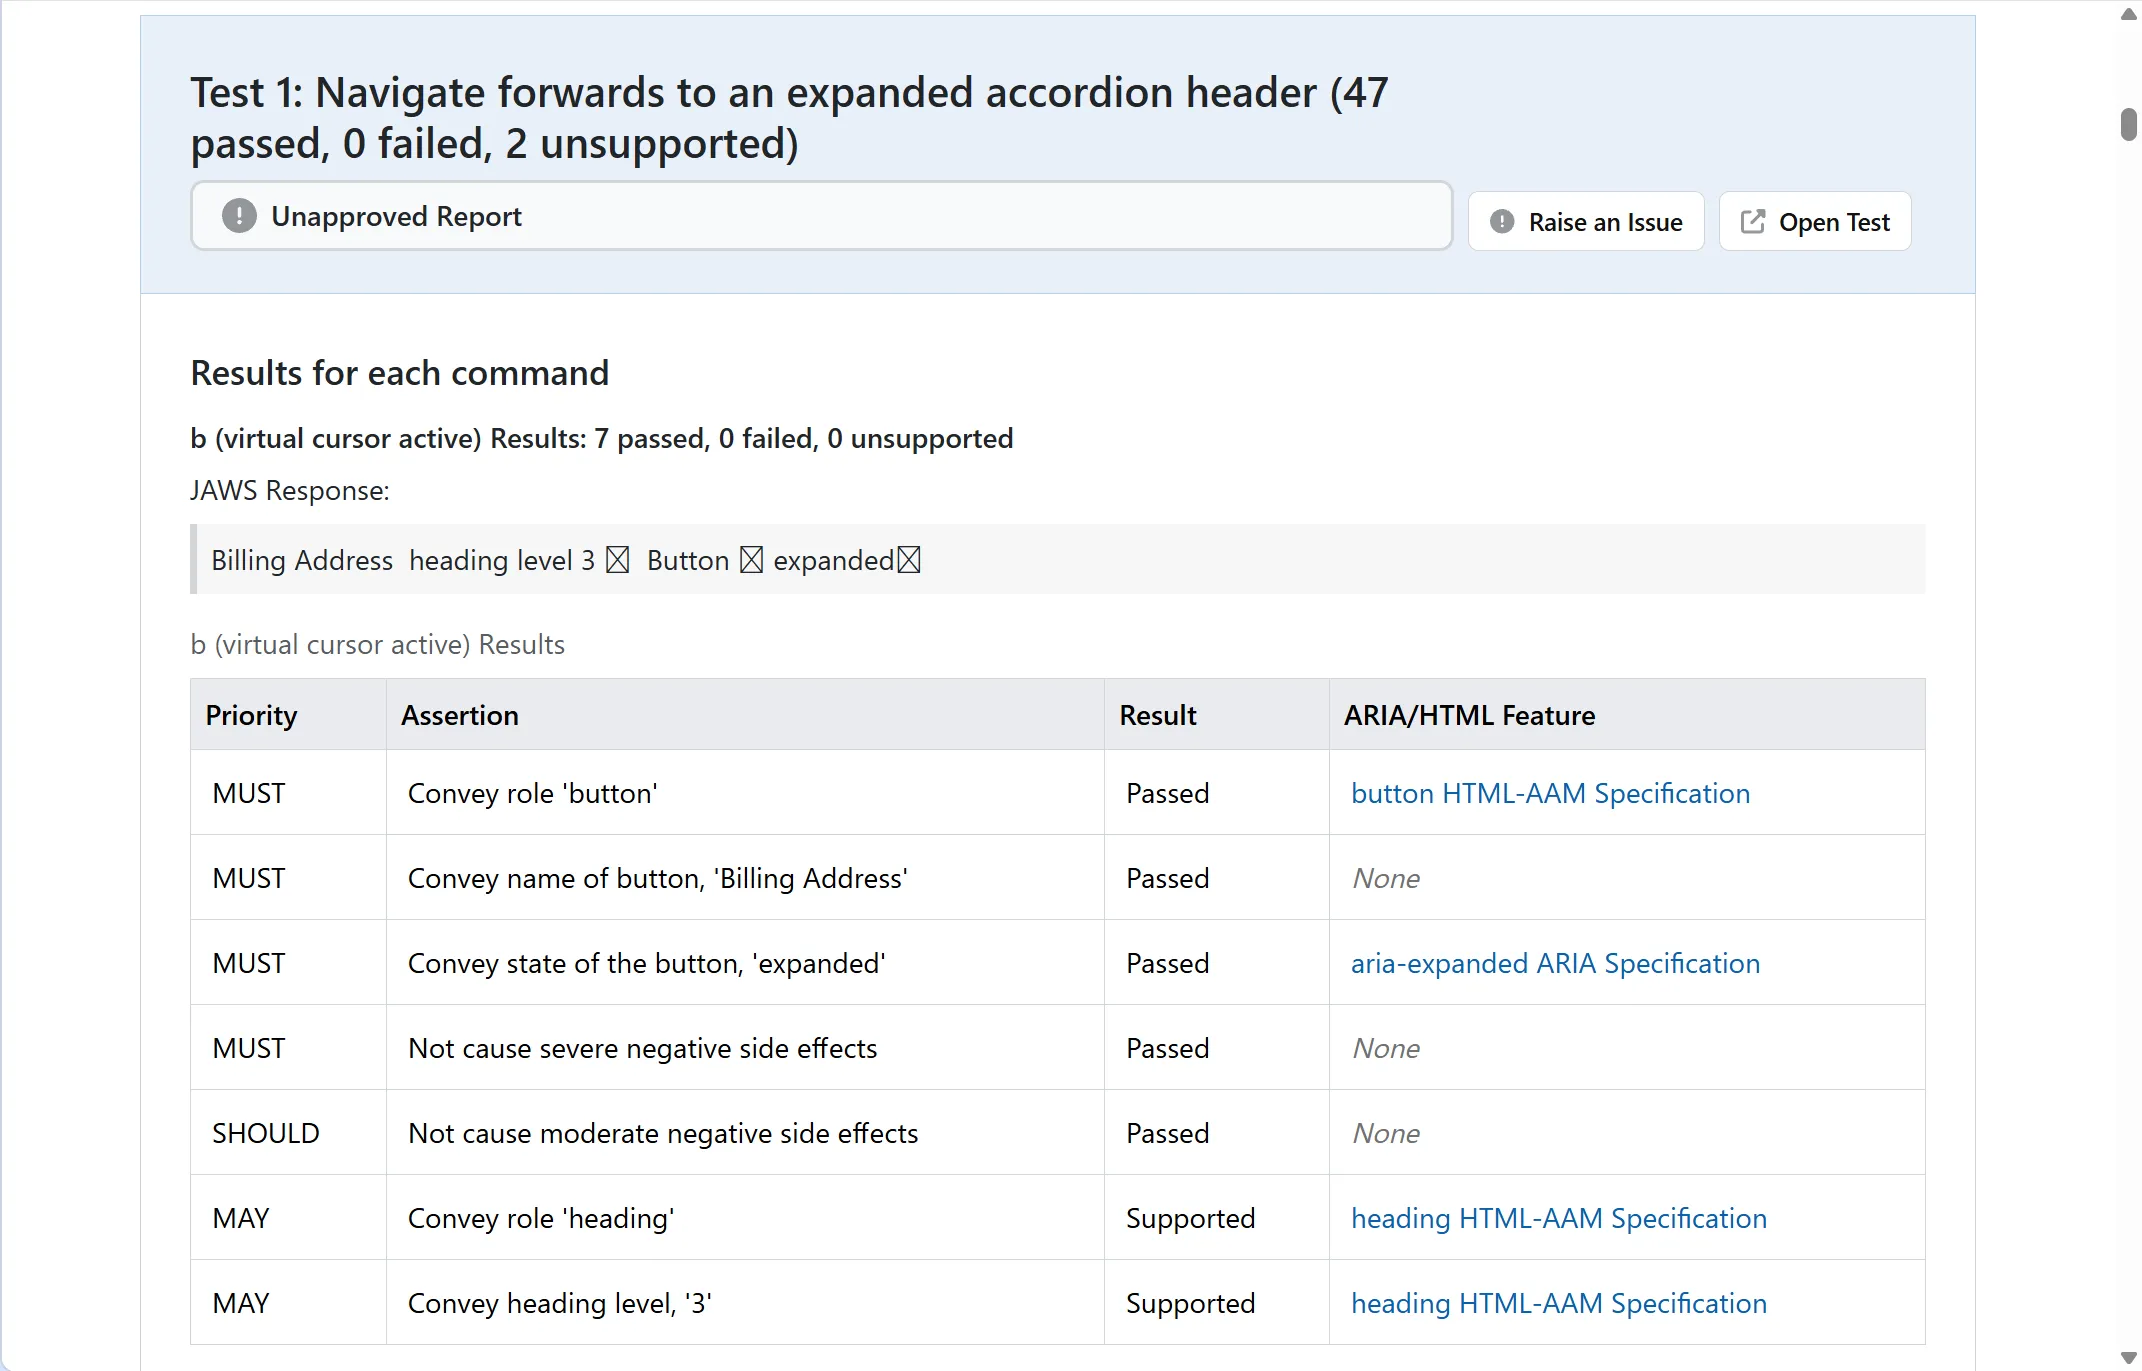Image resolution: width=2142 pixels, height=1371 pixels.
Task: Click the vertical scrollbar thumb
Action: 2129,125
